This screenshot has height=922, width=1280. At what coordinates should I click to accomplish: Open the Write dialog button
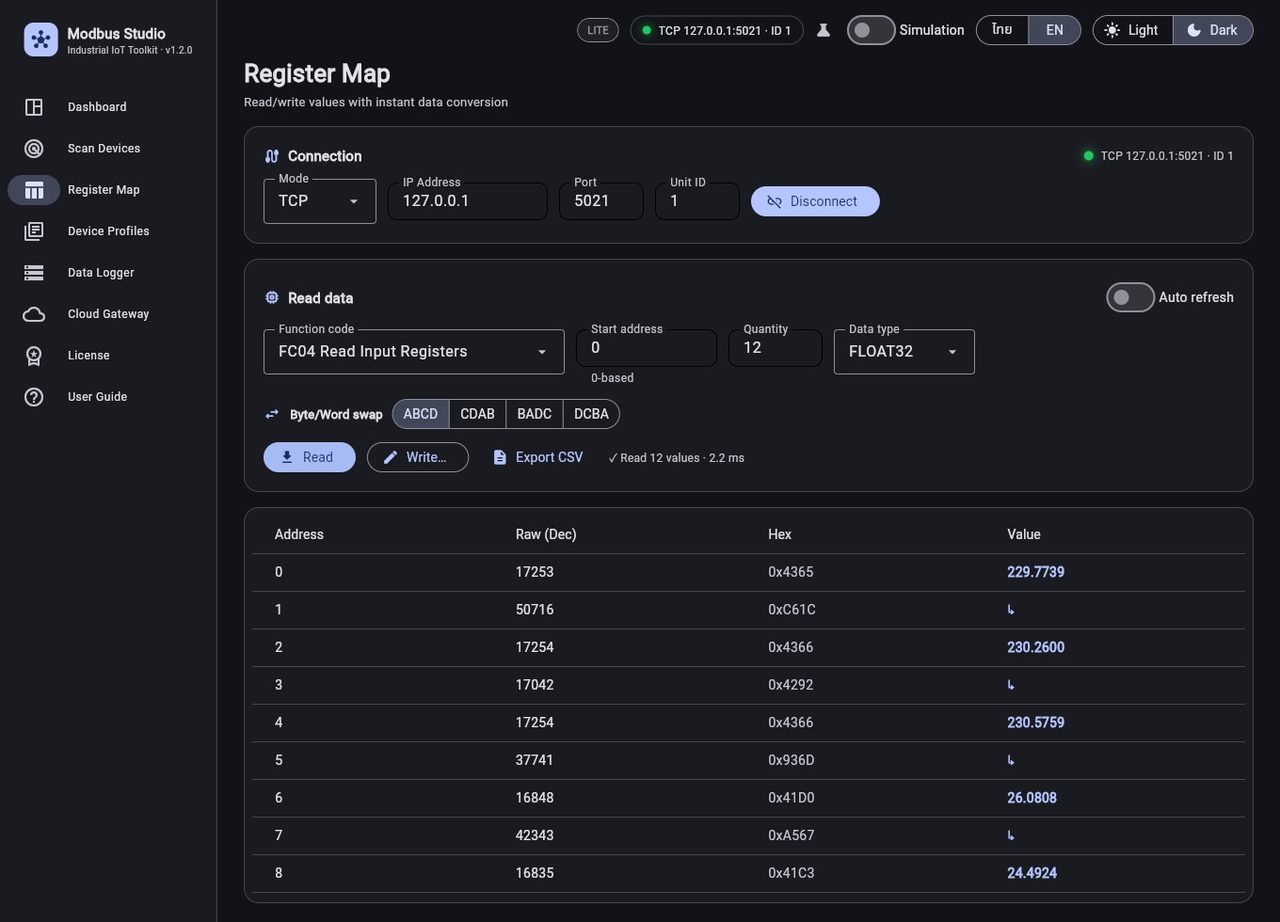pyautogui.click(x=418, y=457)
